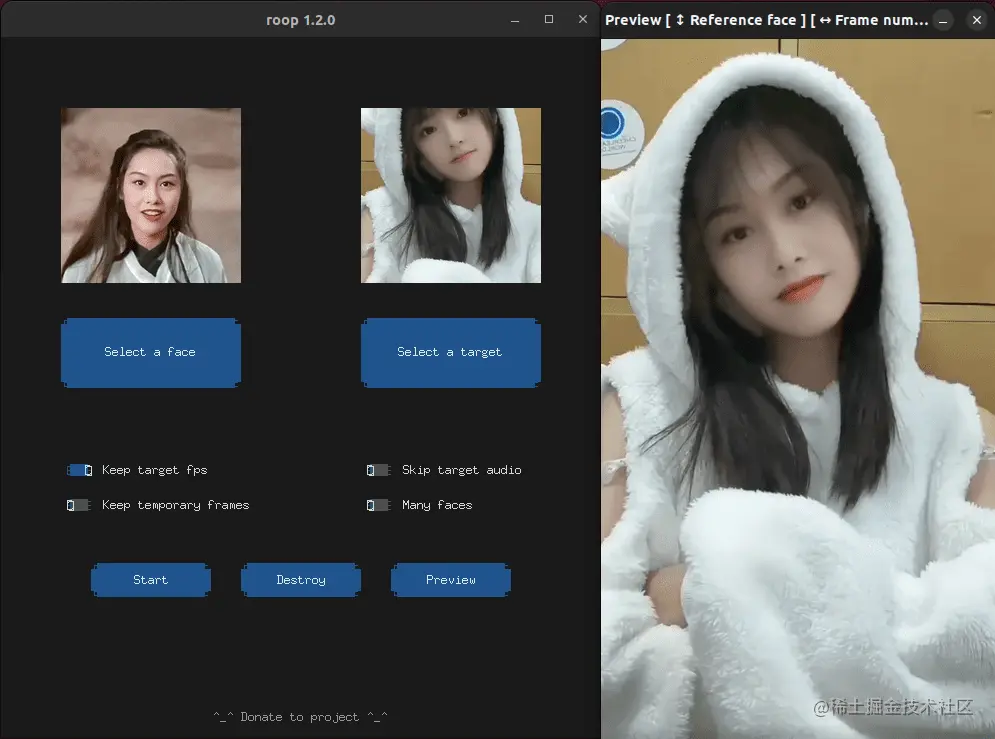Close the Preview window
The width and height of the screenshot is (995, 739).
(x=977, y=20)
